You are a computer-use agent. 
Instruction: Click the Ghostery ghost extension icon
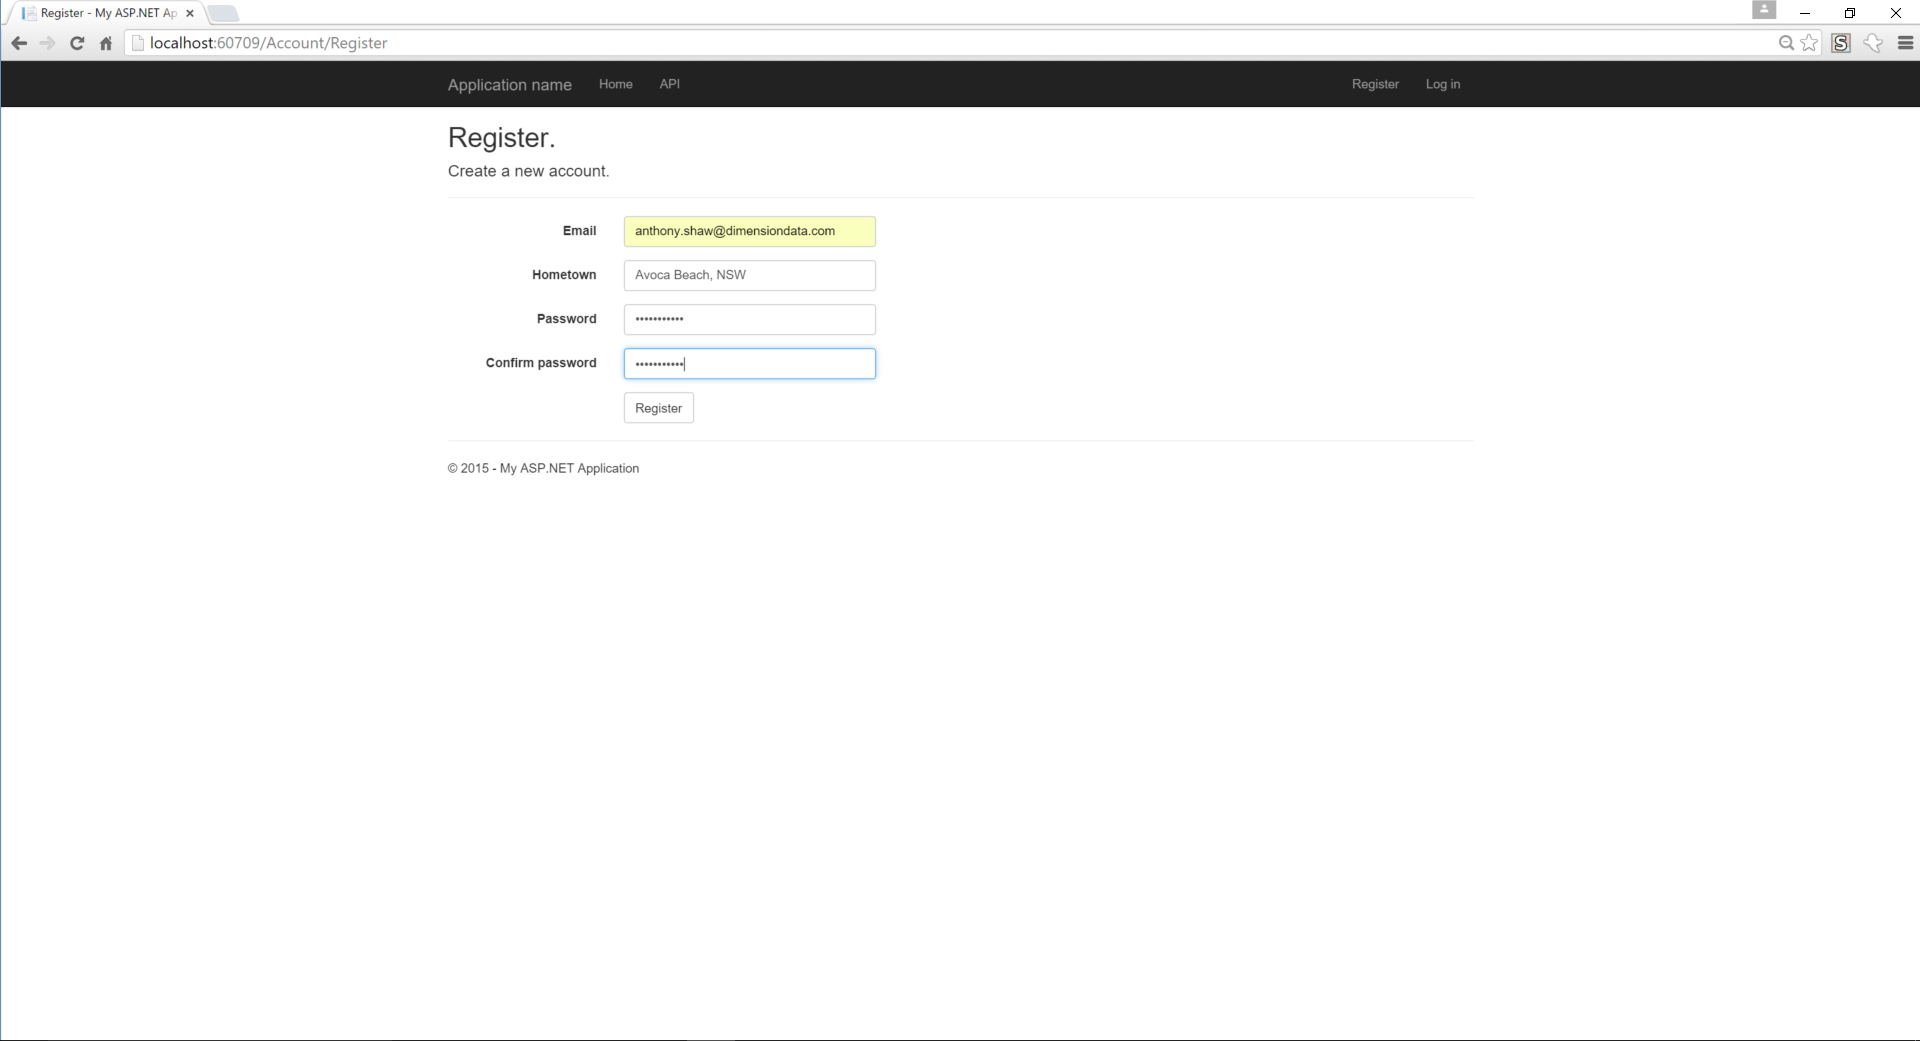(1874, 43)
